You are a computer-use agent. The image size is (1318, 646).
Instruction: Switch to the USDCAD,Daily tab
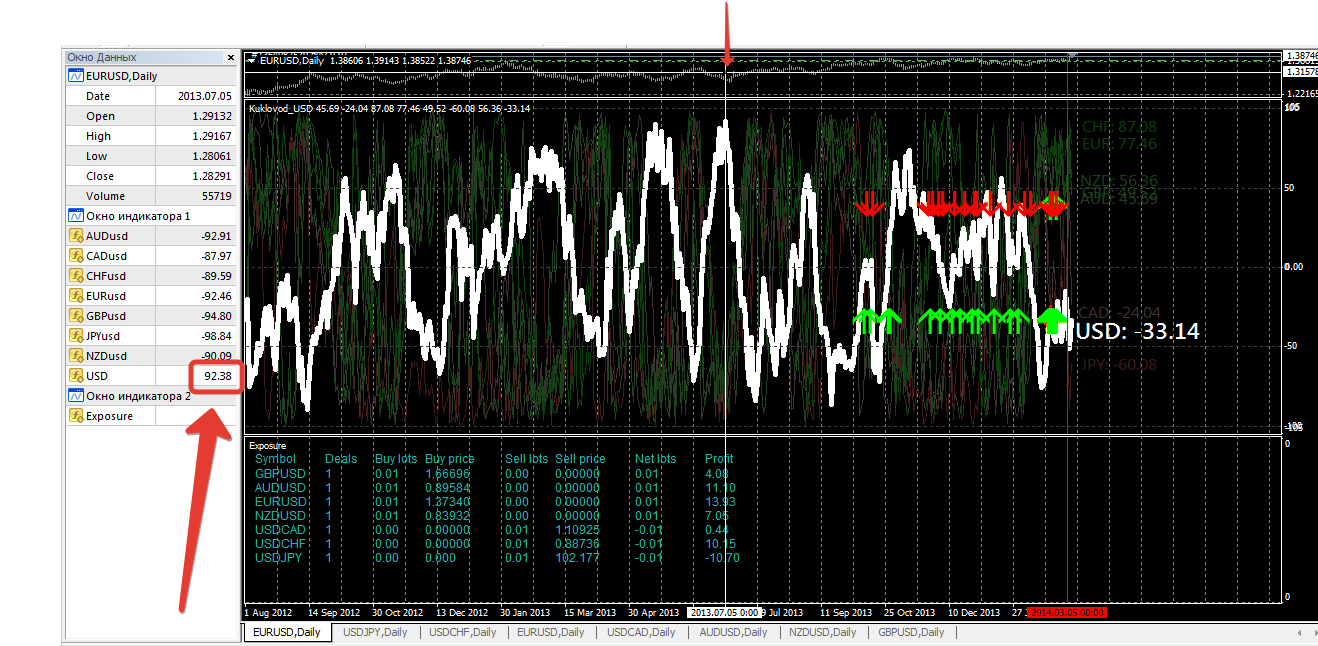coord(640,632)
